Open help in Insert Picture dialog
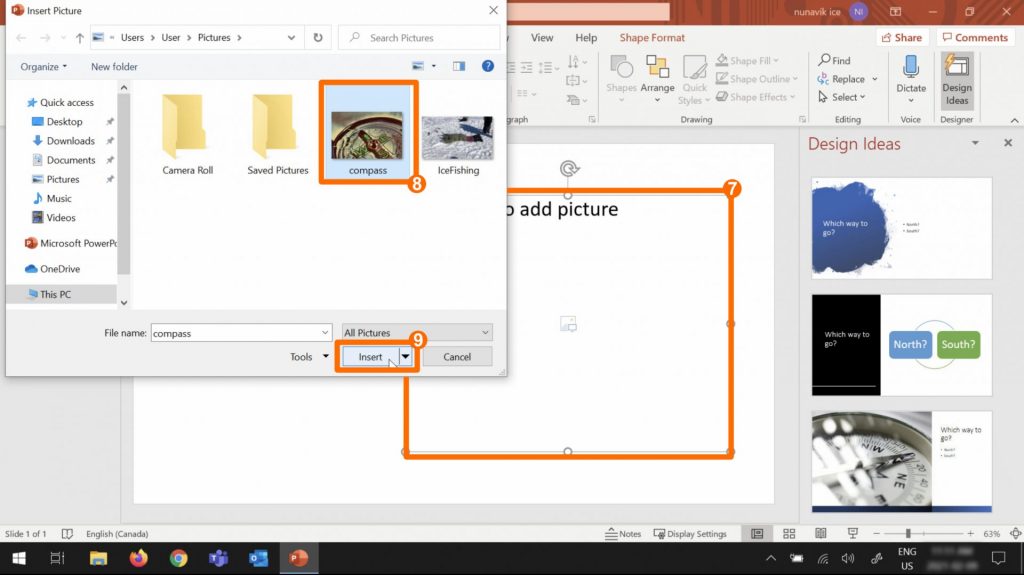Screen dimensions: 1024x575 [488, 66]
